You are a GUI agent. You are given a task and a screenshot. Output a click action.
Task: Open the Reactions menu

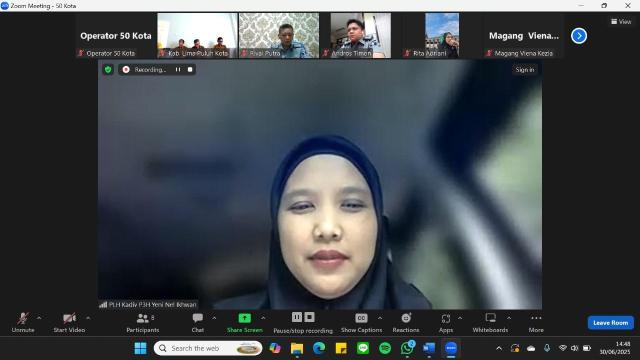[406, 322]
